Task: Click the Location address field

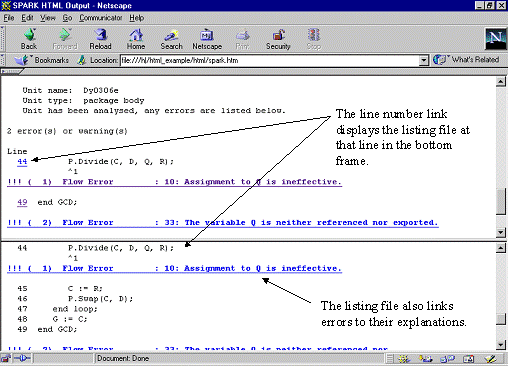Action: [270, 60]
